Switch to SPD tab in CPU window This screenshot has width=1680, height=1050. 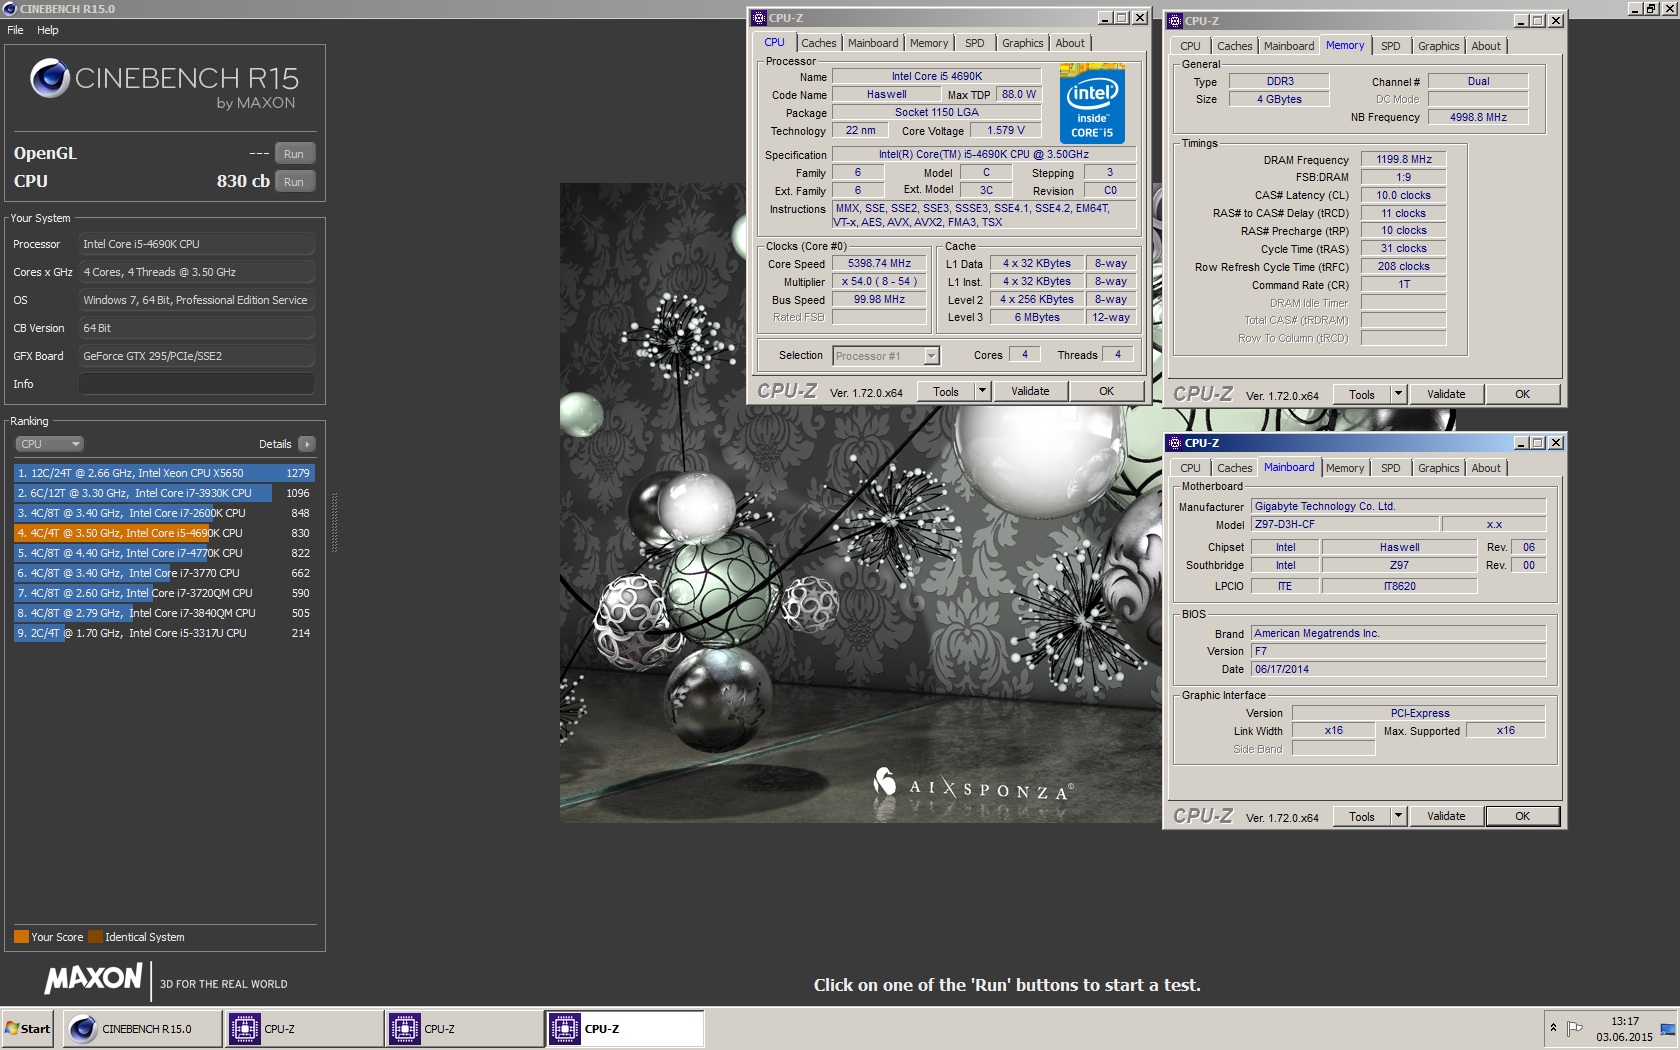pyautogui.click(x=975, y=43)
